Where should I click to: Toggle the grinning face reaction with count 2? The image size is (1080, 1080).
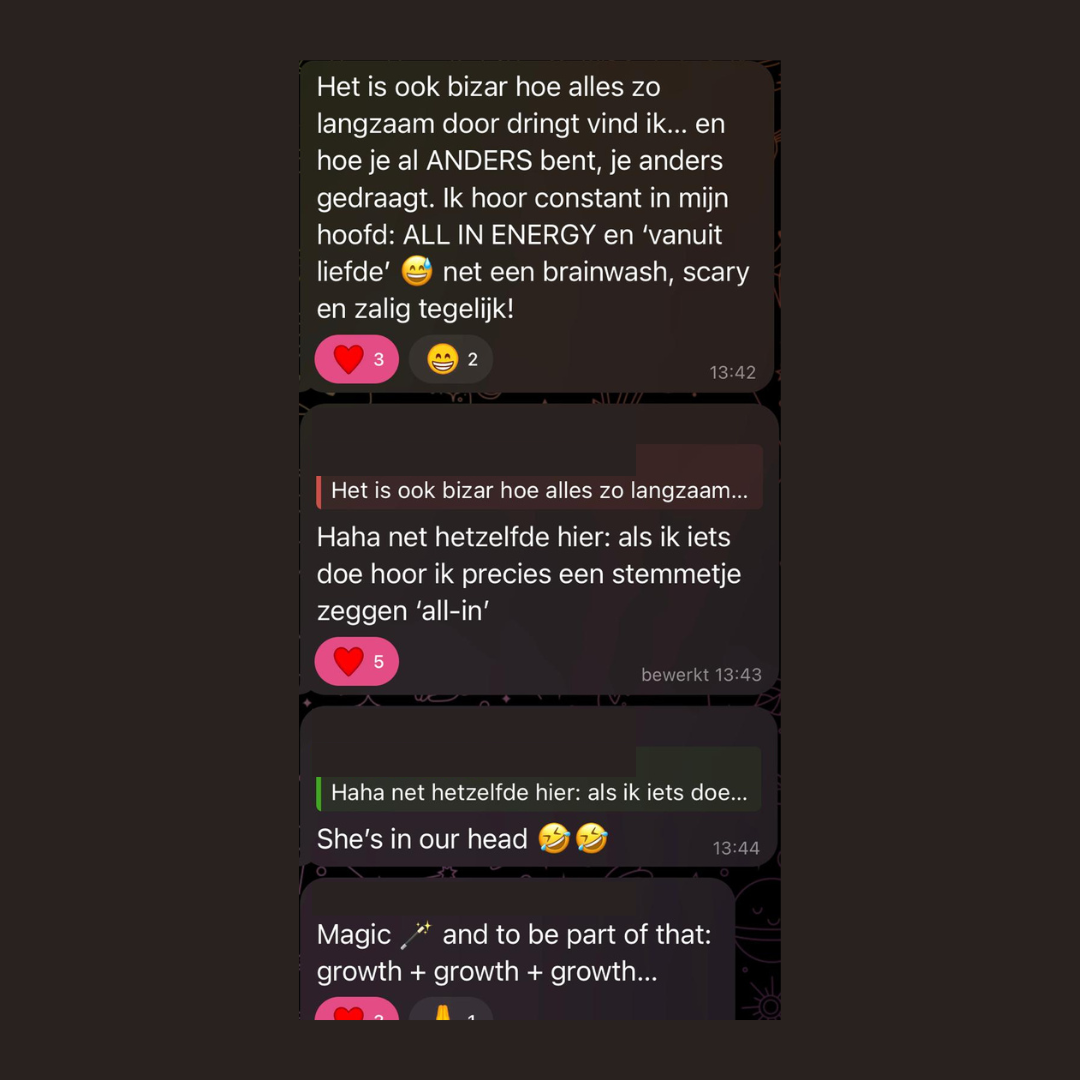tap(451, 359)
